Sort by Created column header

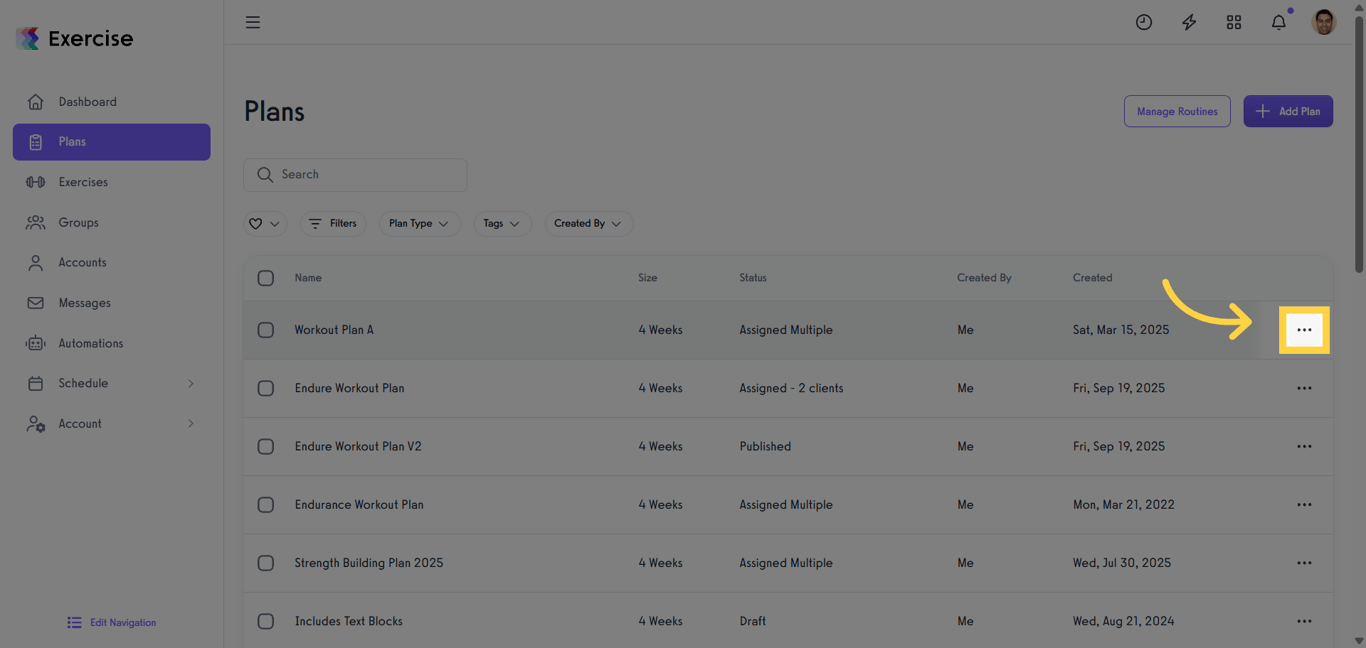[1092, 278]
